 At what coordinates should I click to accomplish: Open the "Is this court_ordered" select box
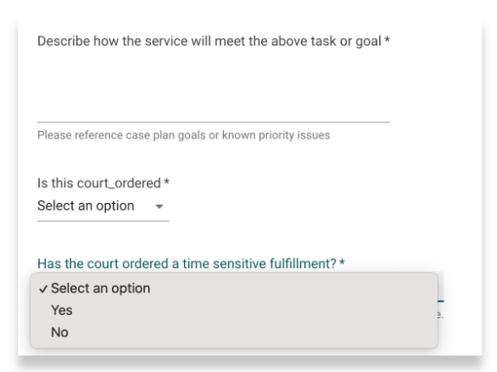click(x=103, y=206)
